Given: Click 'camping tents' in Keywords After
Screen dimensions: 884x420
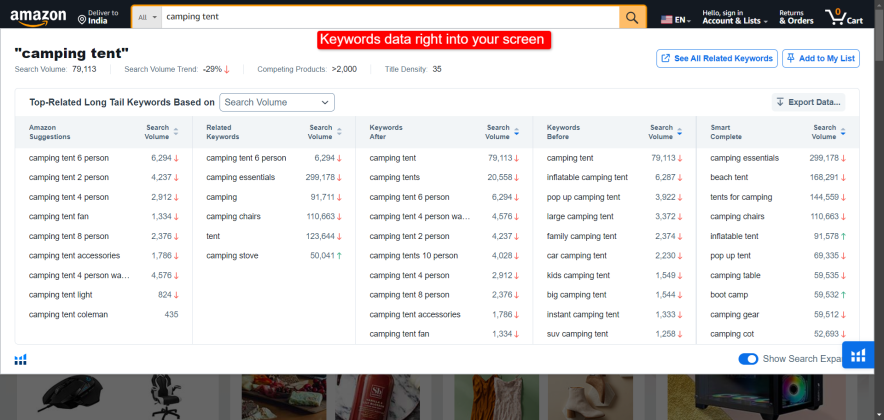Looking at the screenshot, I should 395,178.
